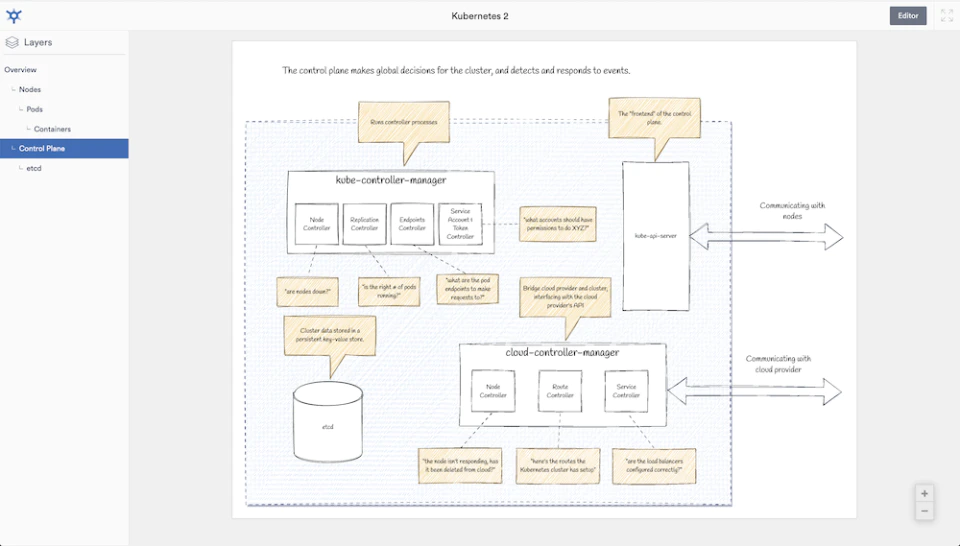
Task: Click the 'are nodes down?' note
Action: pos(307,292)
